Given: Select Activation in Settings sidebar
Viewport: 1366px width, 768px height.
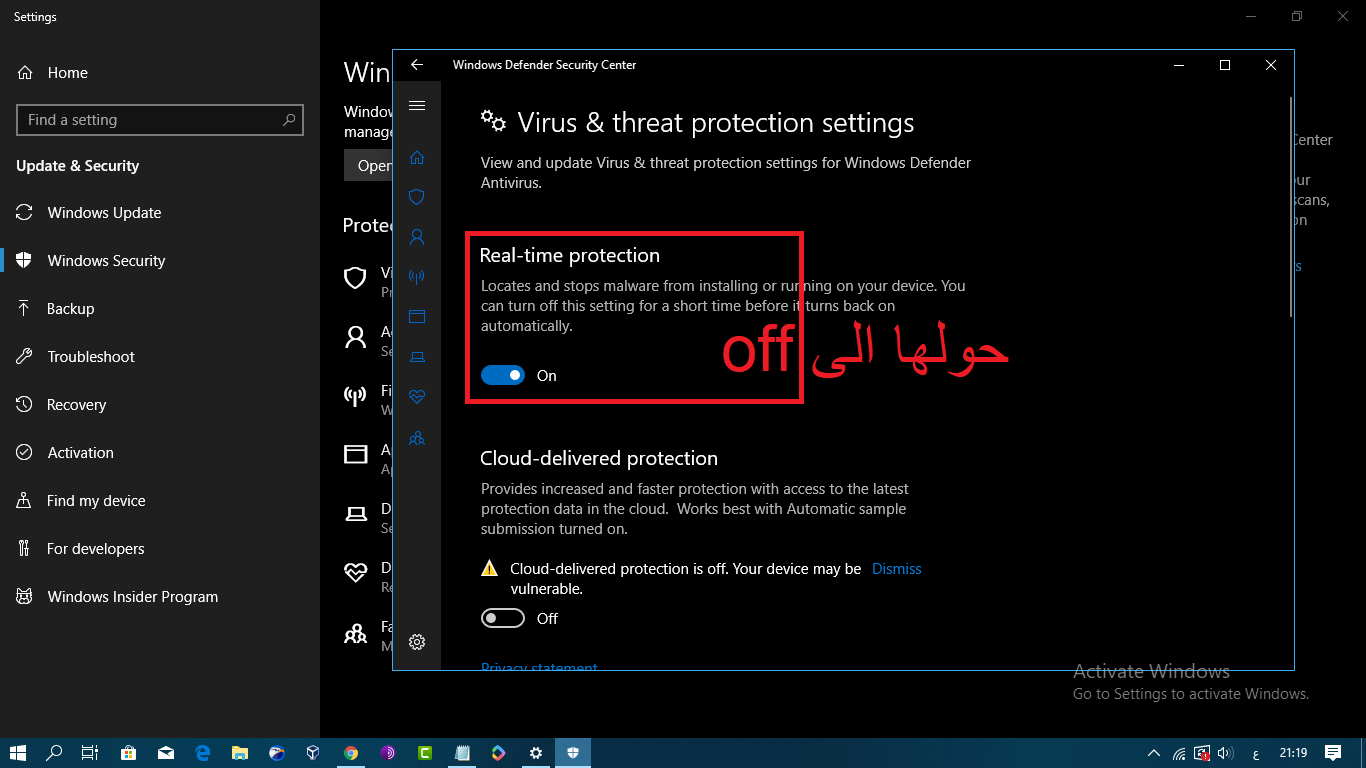Looking at the screenshot, I should (160, 453).
